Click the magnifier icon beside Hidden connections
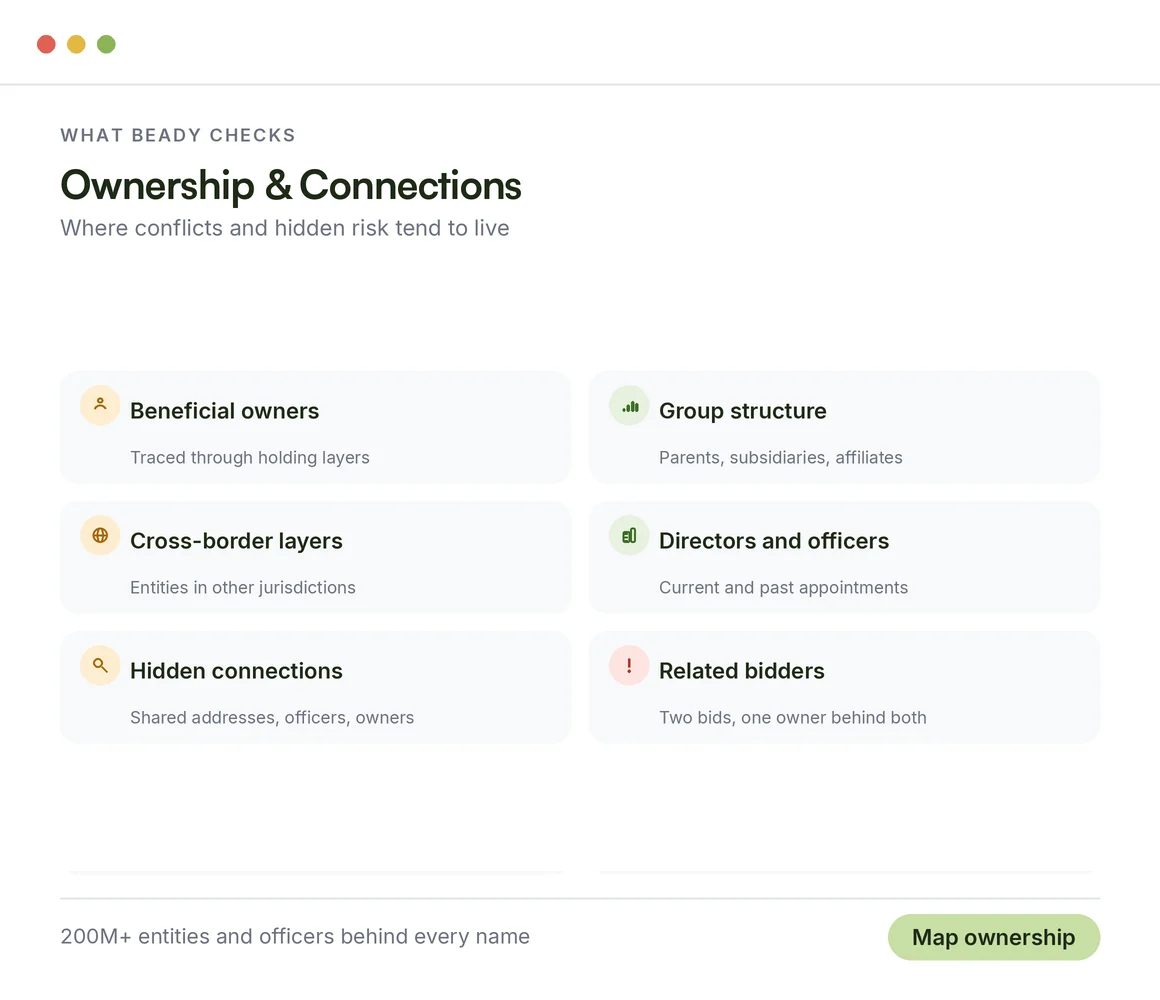 pos(100,665)
